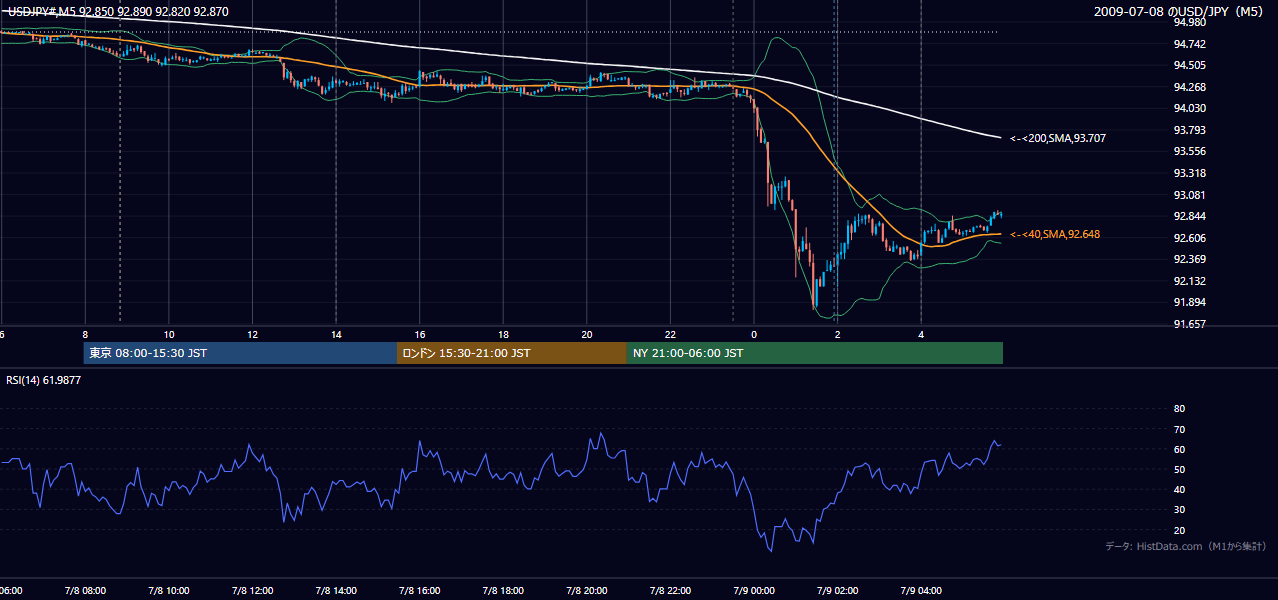The image size is (1278, 600).
Task: Click price axis label 92.844
Action: click(1189, 216)
